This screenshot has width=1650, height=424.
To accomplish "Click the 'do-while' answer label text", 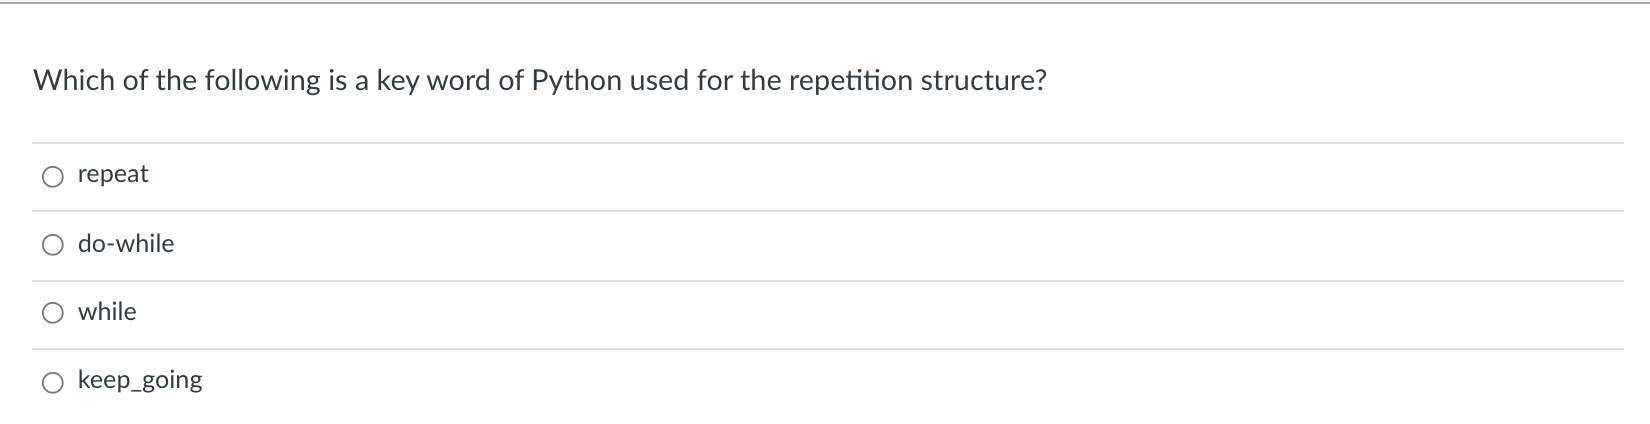I will click(x=126, y=243).
